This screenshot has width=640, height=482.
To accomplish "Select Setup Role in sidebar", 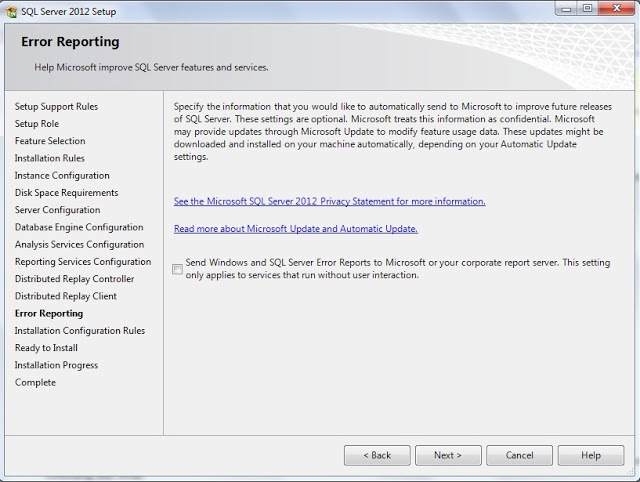I will (37, 124).
